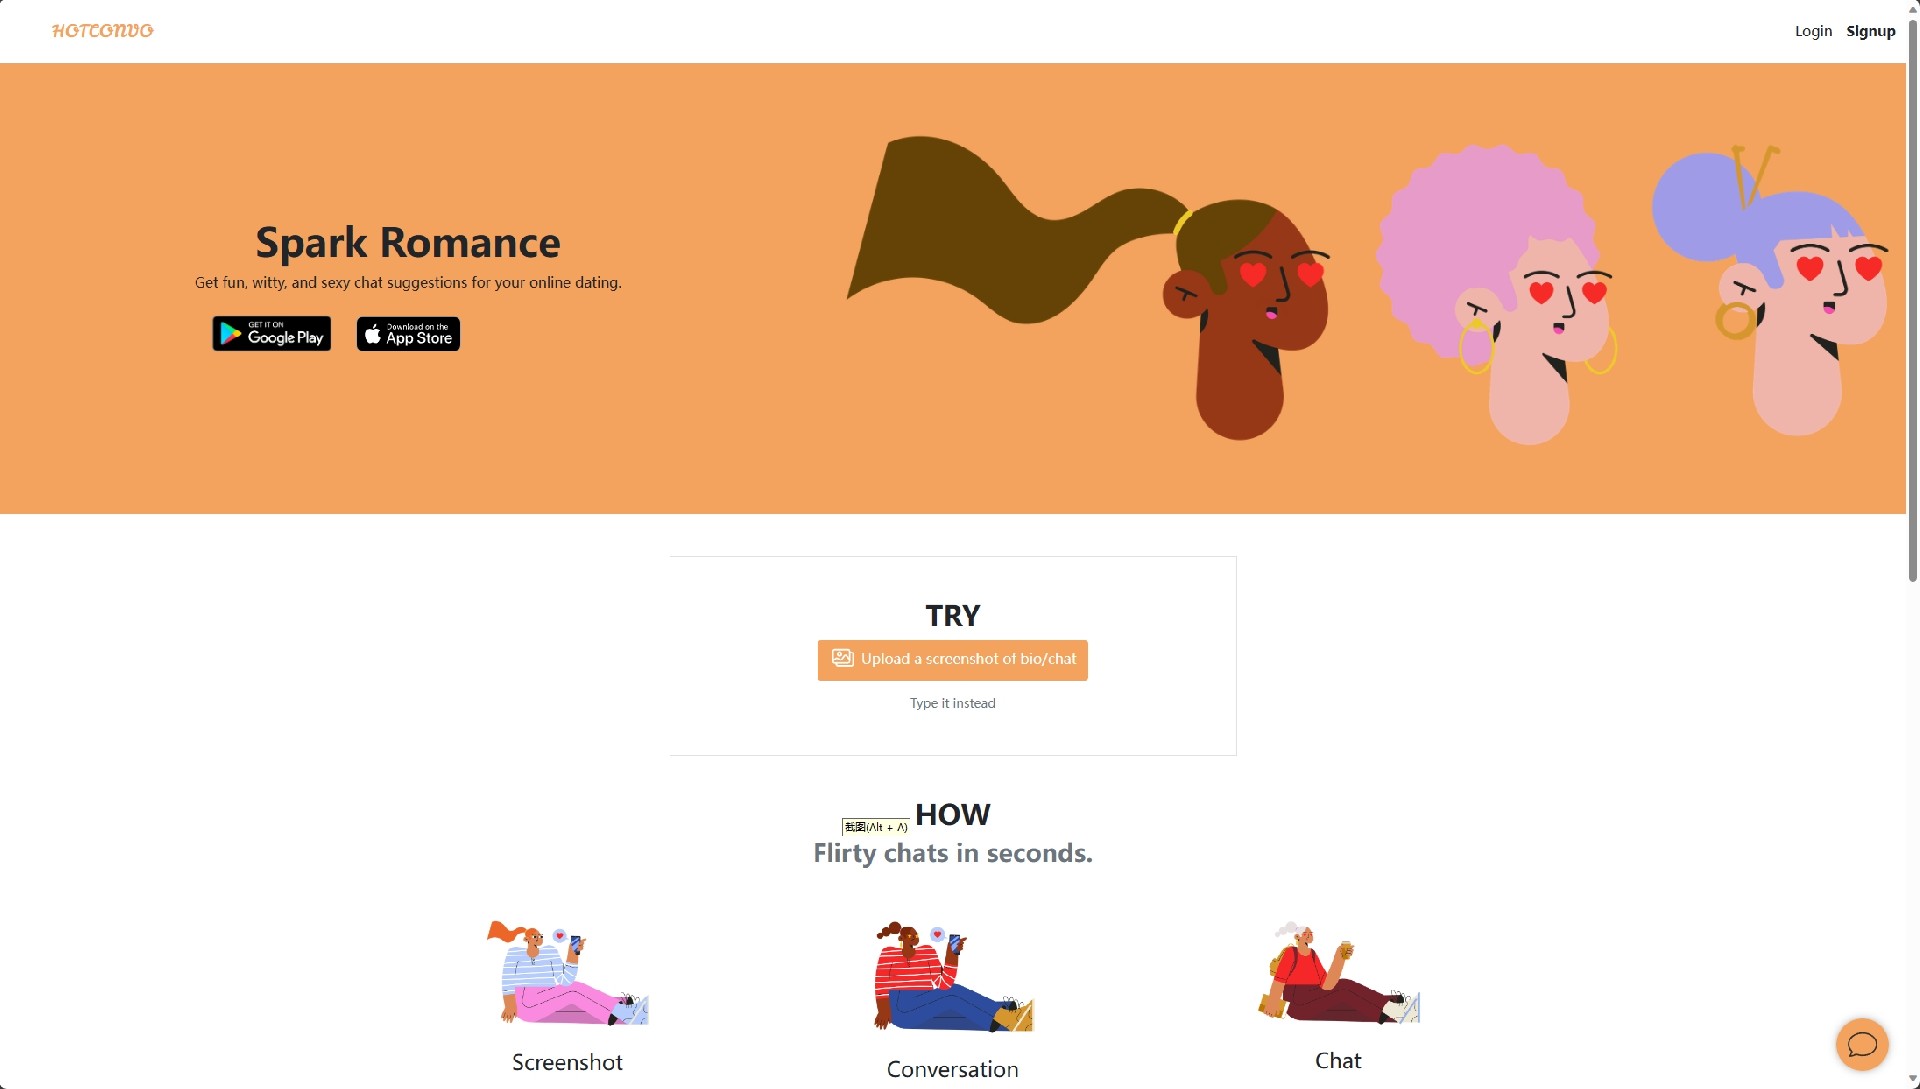Viewport: 1920px width, 1089px height.
Task: Click the HOTCONVO logo
Action: click(x=103, y=31)
